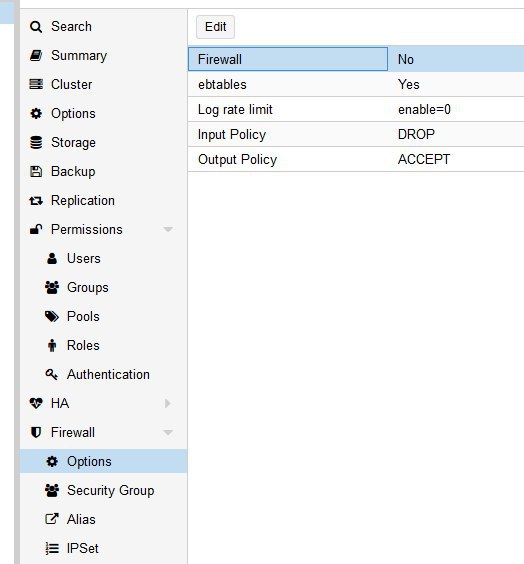This screenshot has width=524, height=564.
Task: Select the Input Policy row
Action: (x=356, y=135)
